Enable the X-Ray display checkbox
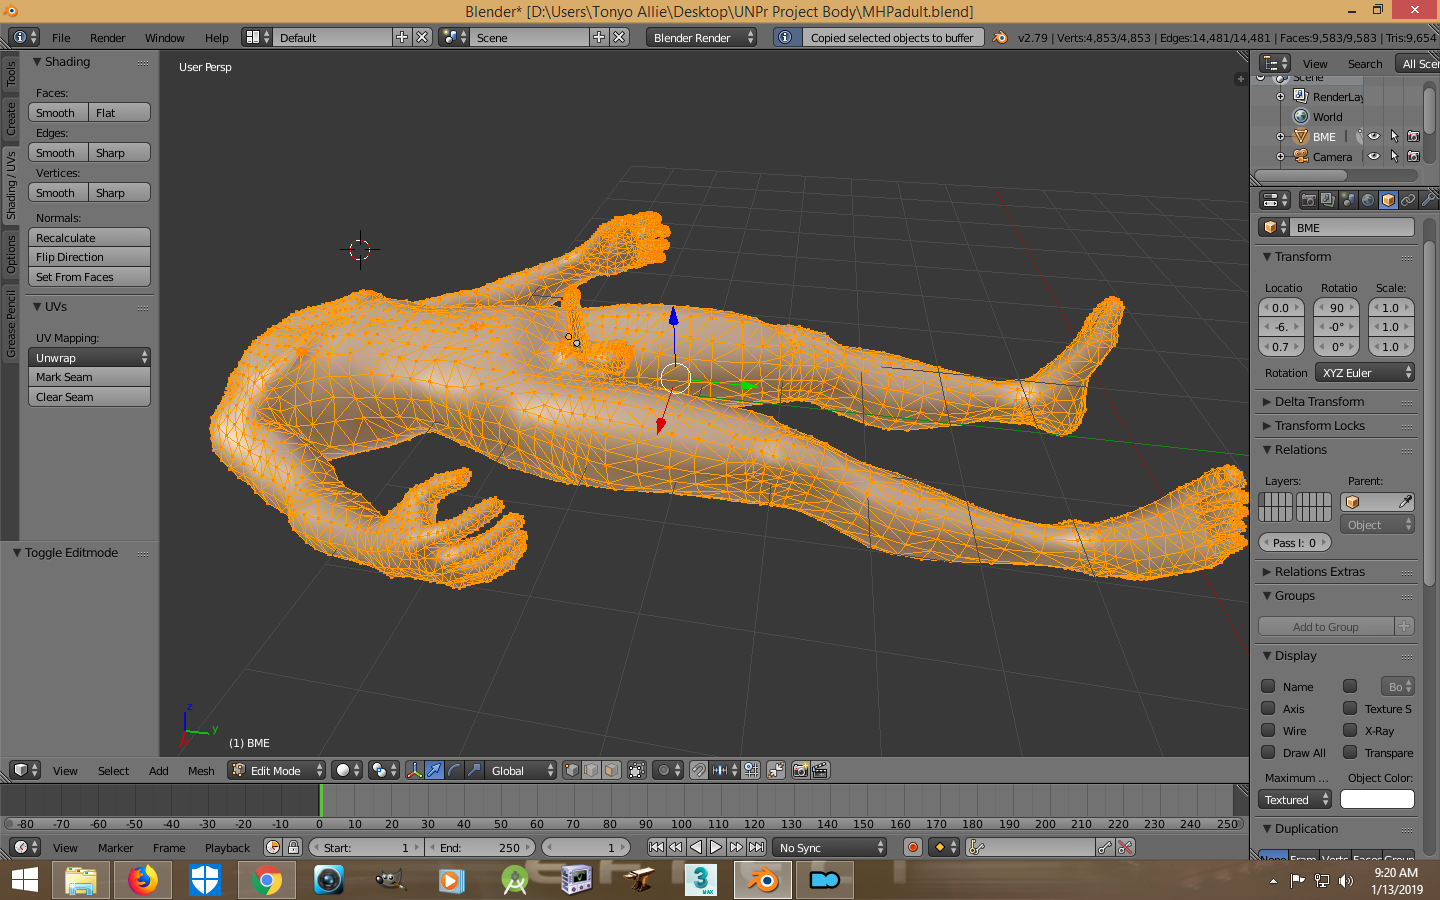Screen dimensions: 1440x900 tap(1350, 730)
